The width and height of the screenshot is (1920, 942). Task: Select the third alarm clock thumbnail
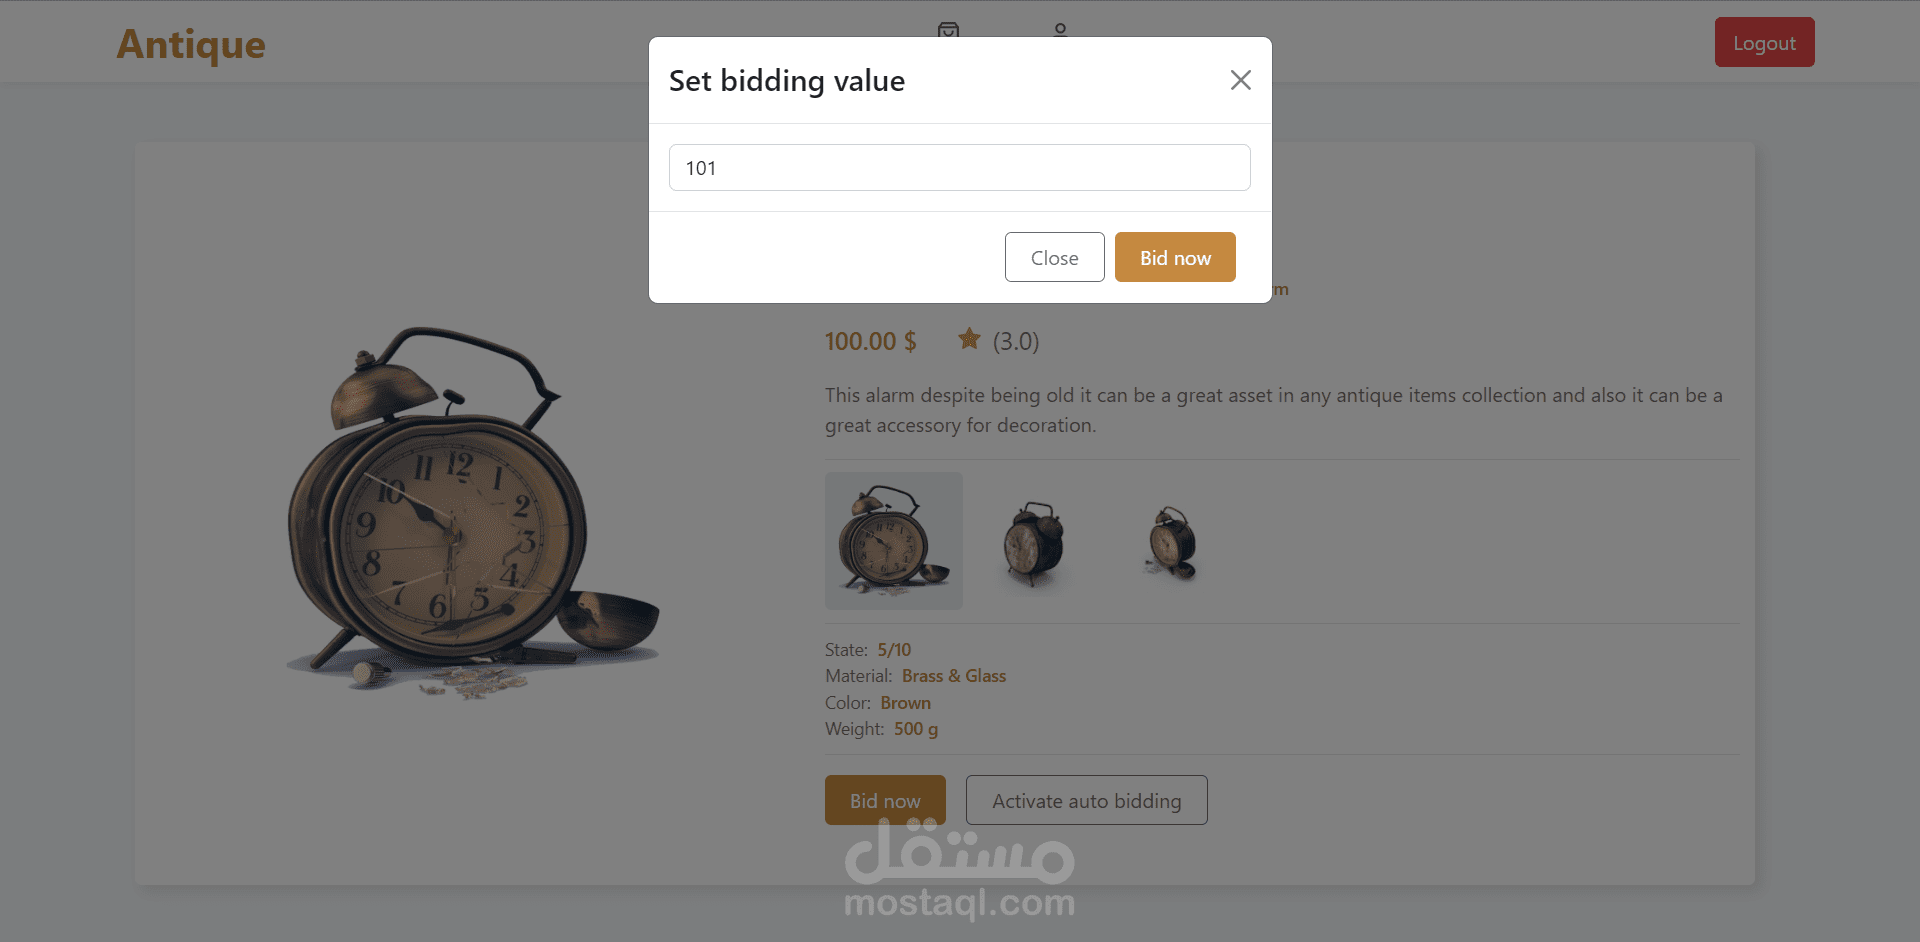pos(1171,542)
